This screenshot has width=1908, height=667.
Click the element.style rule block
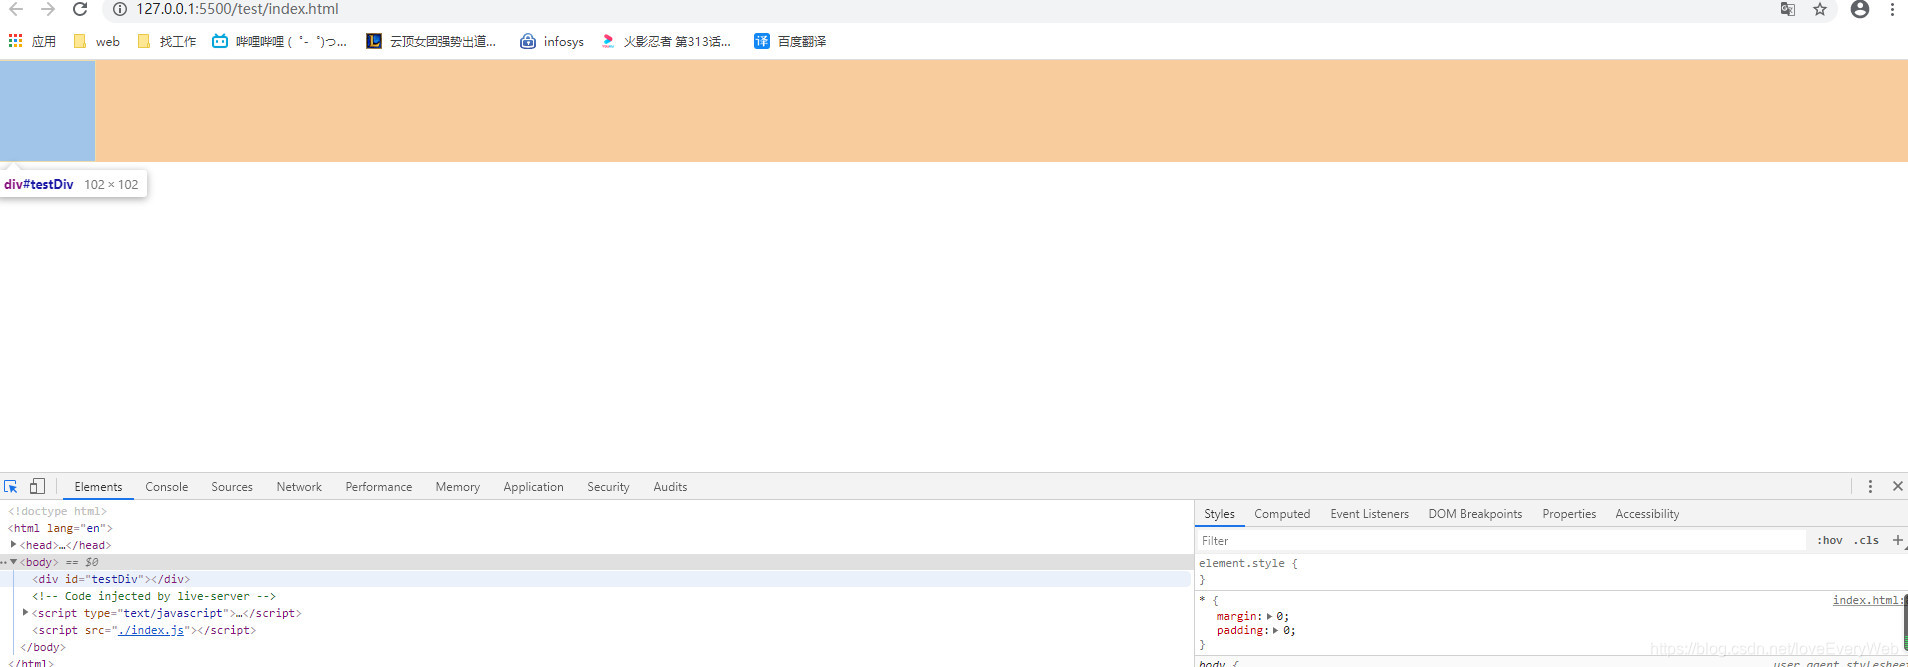pos(1551,571)
